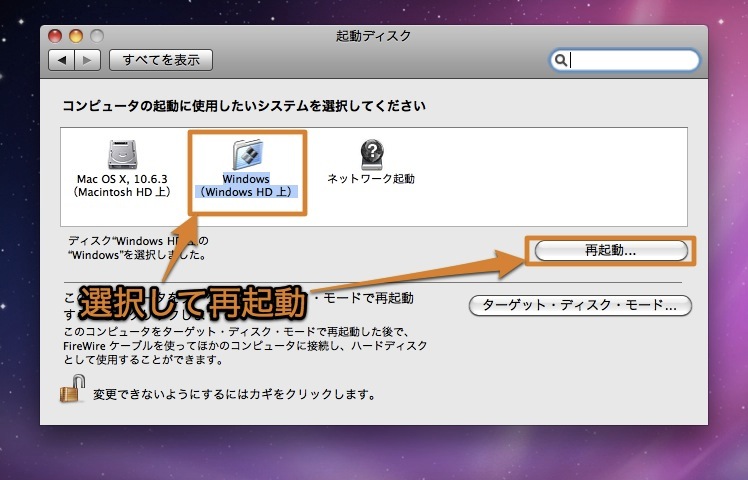Image resolution: width=748 pixels, height=480 pixels.
Task: Go forward with the right arrow button
Action: point(87,60)
